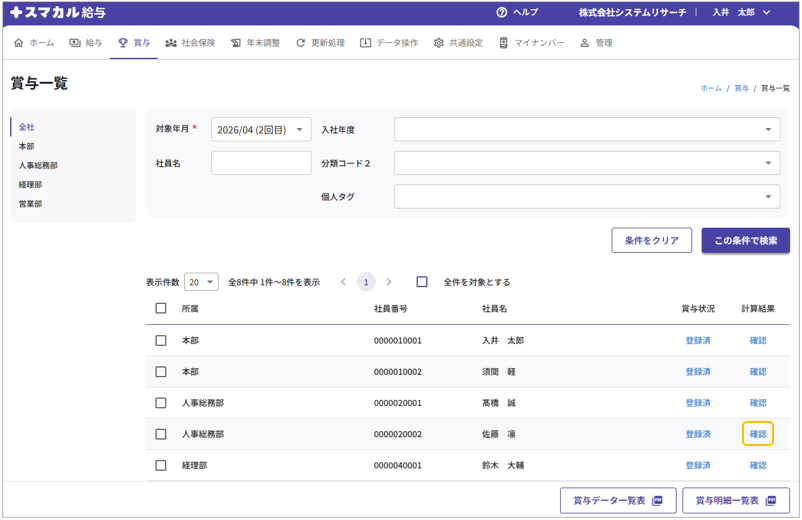Click the 社会保険 people icon
Image resolution: width=802 pixels, height=520 pixels.
coord(171,43)
